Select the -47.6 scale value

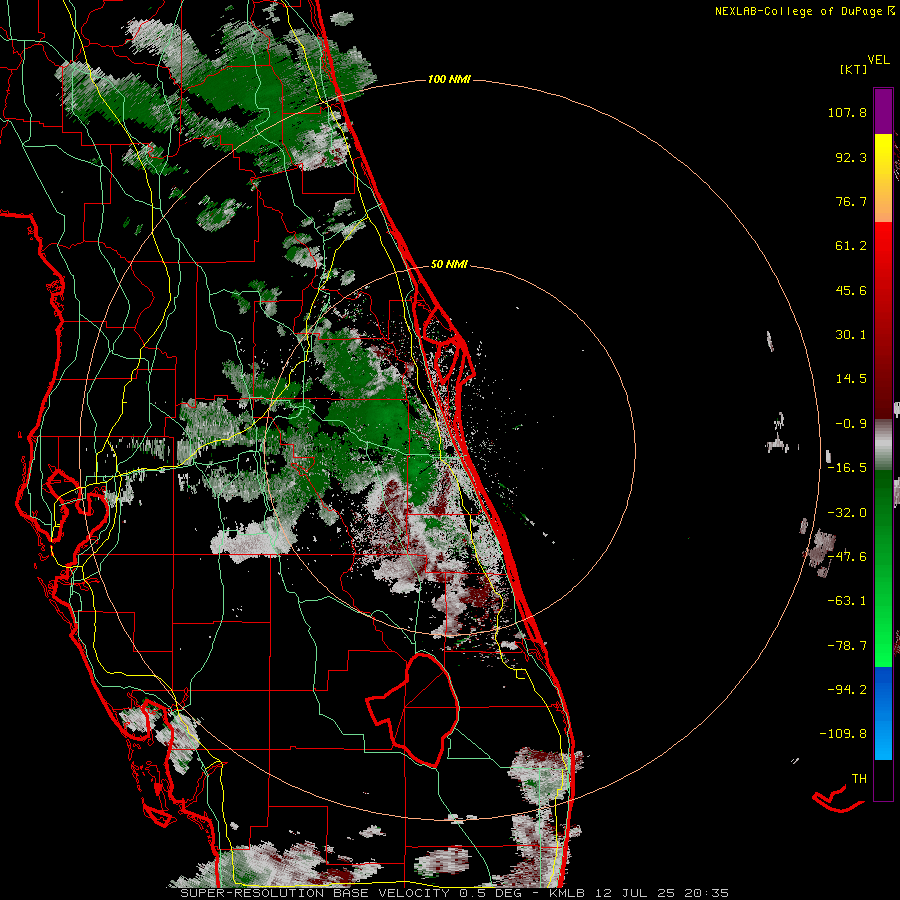pos(847,557)
